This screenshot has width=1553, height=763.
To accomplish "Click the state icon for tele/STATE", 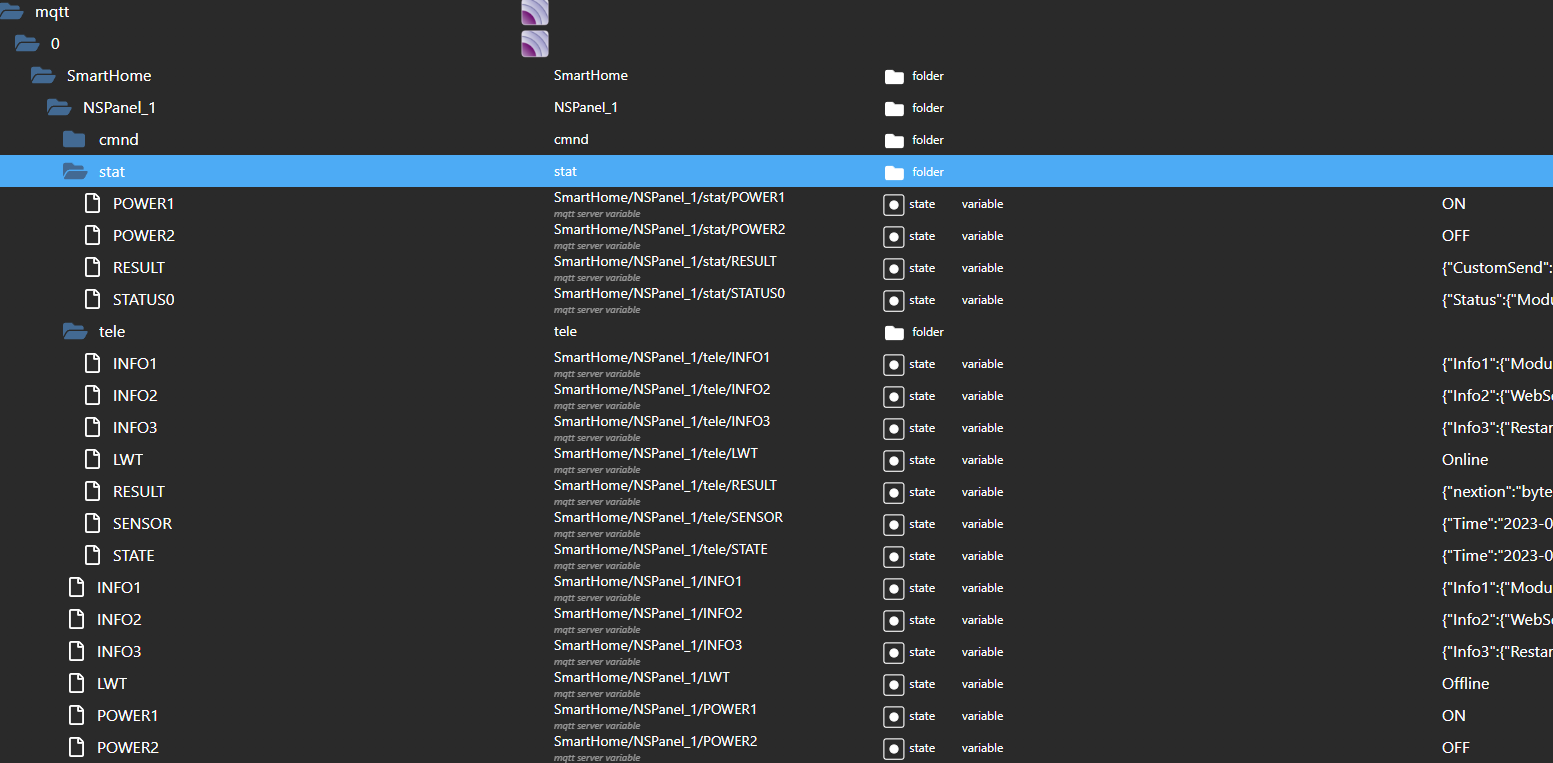I will (x=894, y=556).
